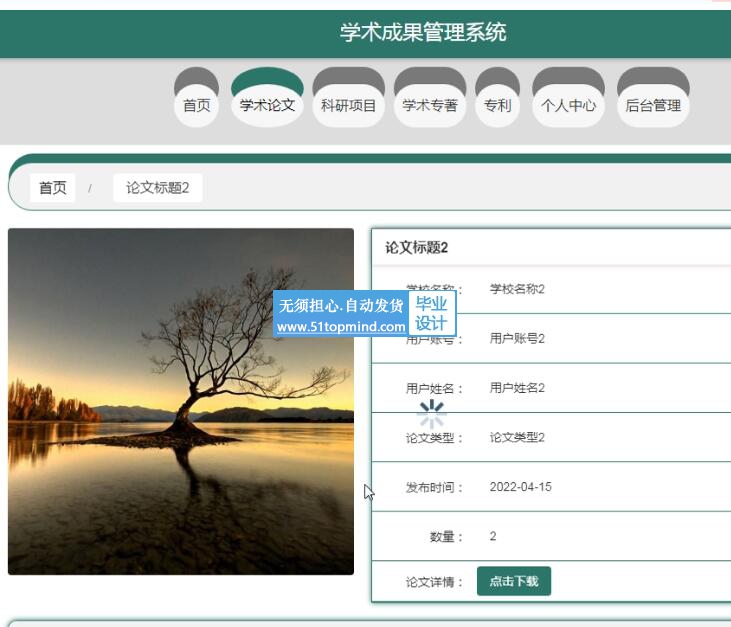Viewport: 731px width, 627px height.
Task: Select the 论文类型2 field value
Action: pyautogui.click(x=517, y=437)
